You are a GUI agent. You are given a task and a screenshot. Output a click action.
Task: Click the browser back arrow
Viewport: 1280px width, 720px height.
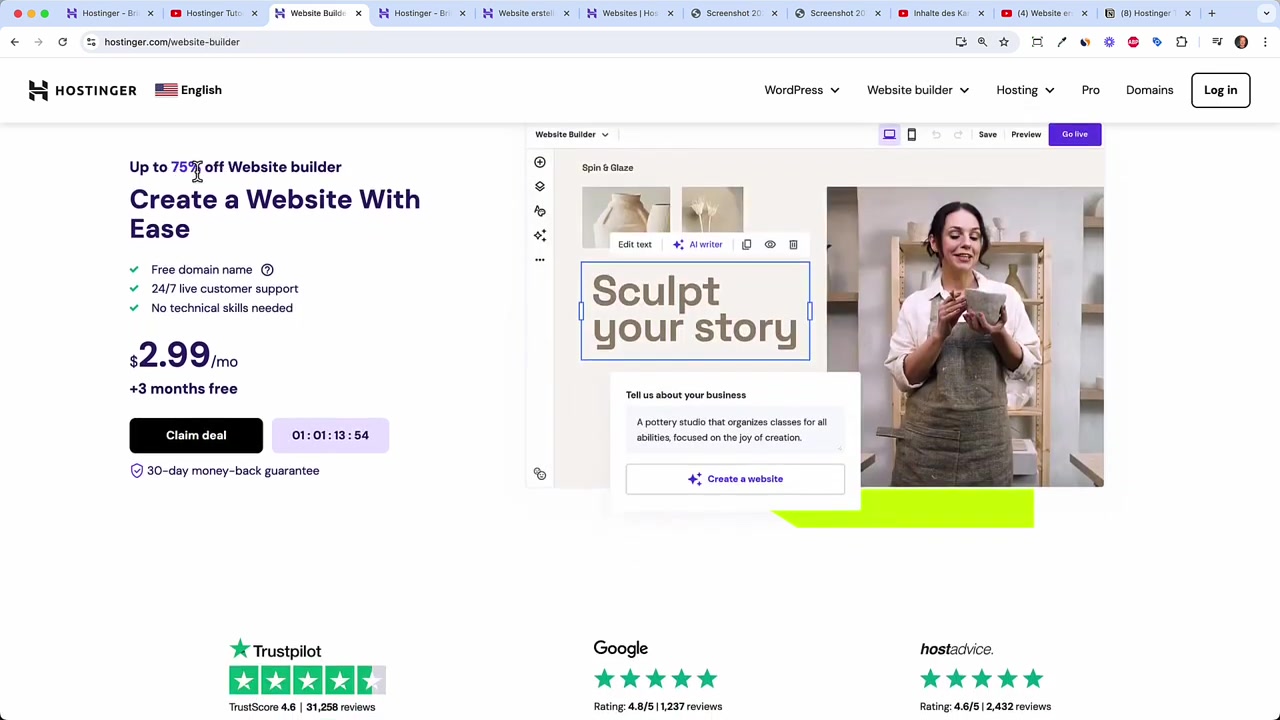(15, 42)
